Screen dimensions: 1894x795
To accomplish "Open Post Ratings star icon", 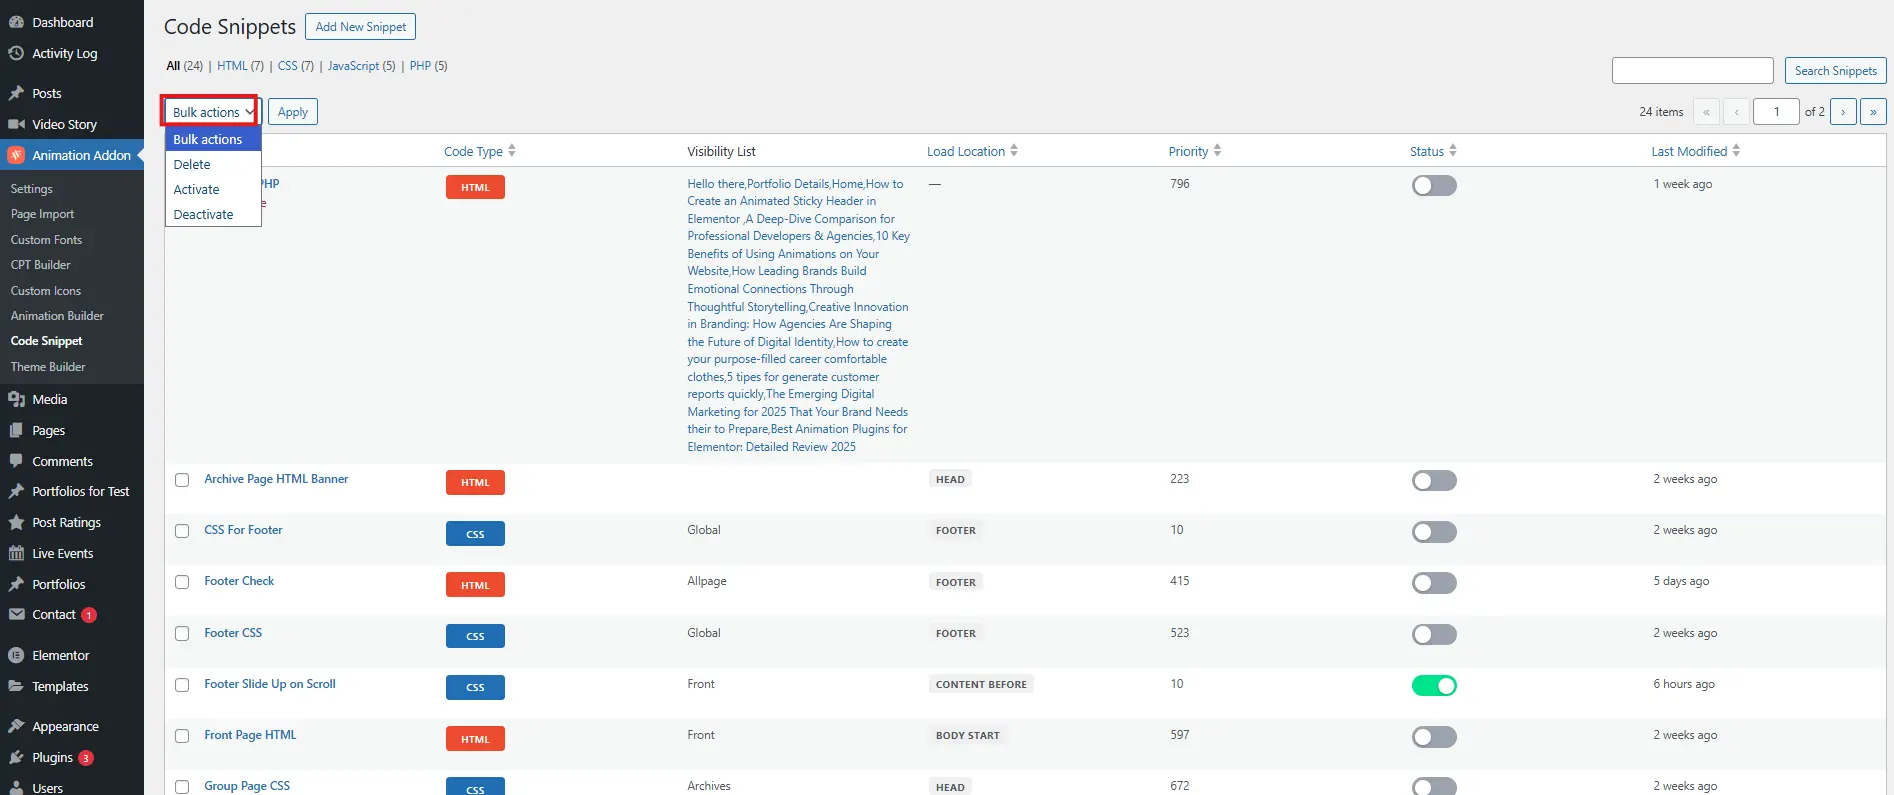I will pyautogui.click(x=16, y=522).
